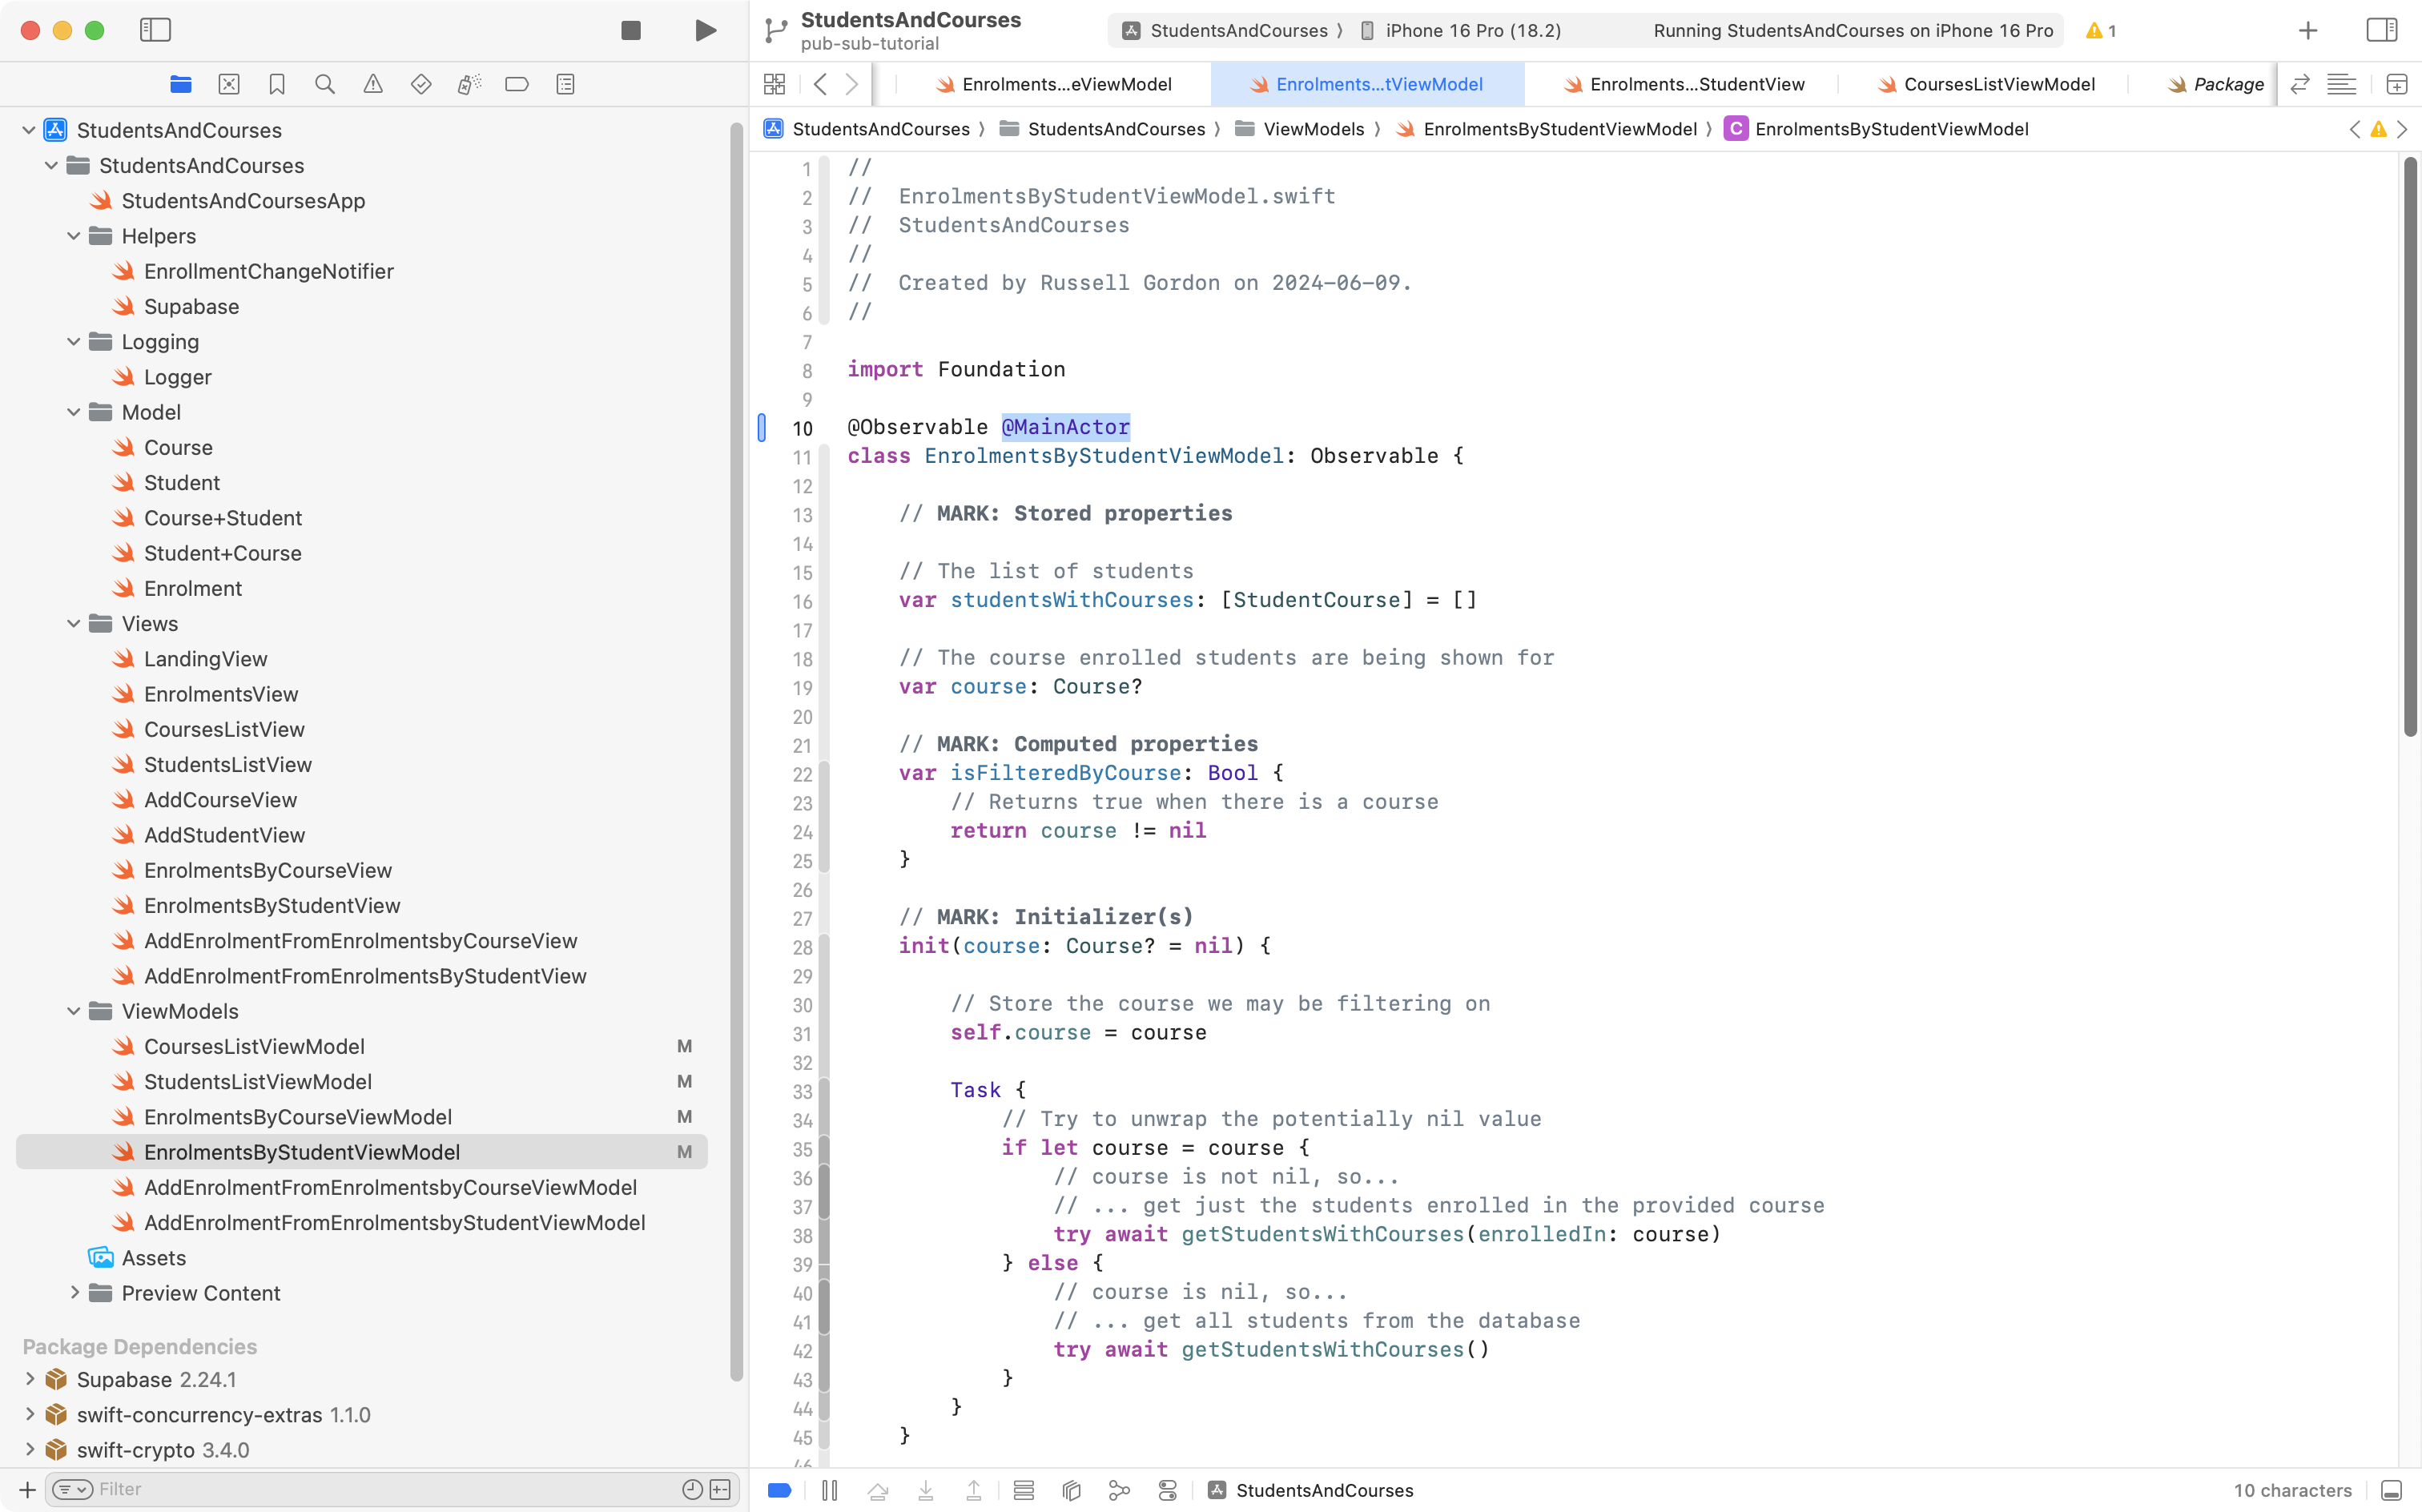This screenshot has width=2422, height=1512.
Task: Switch to Enrolments...StudentView editor tab
Action: (1696, 85)
